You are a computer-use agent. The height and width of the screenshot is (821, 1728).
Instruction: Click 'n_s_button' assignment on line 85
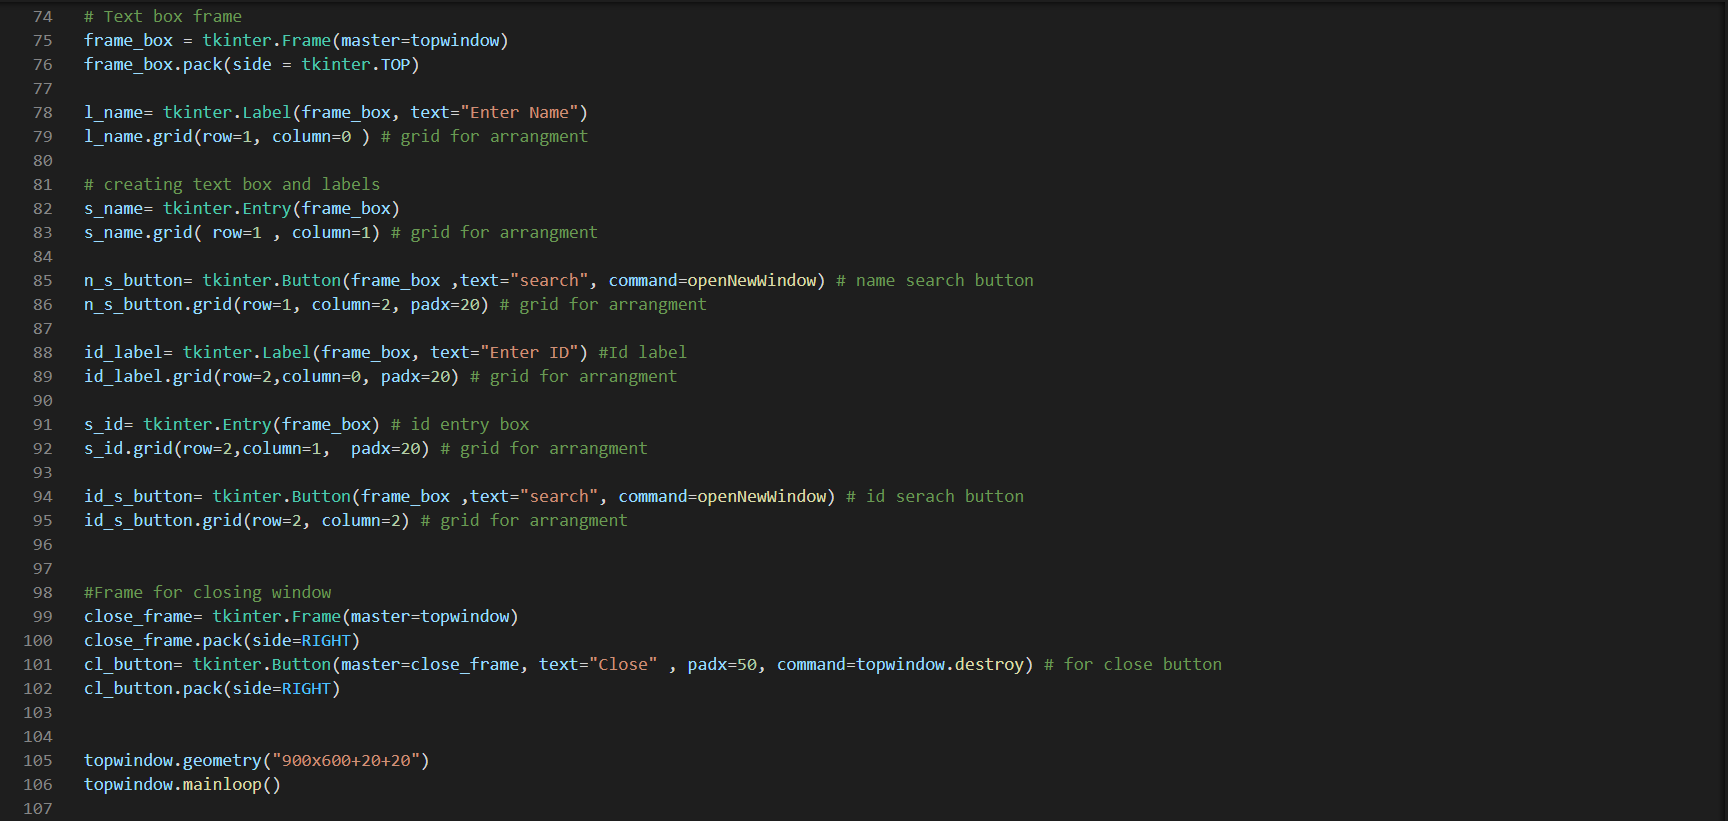point(133,280)
